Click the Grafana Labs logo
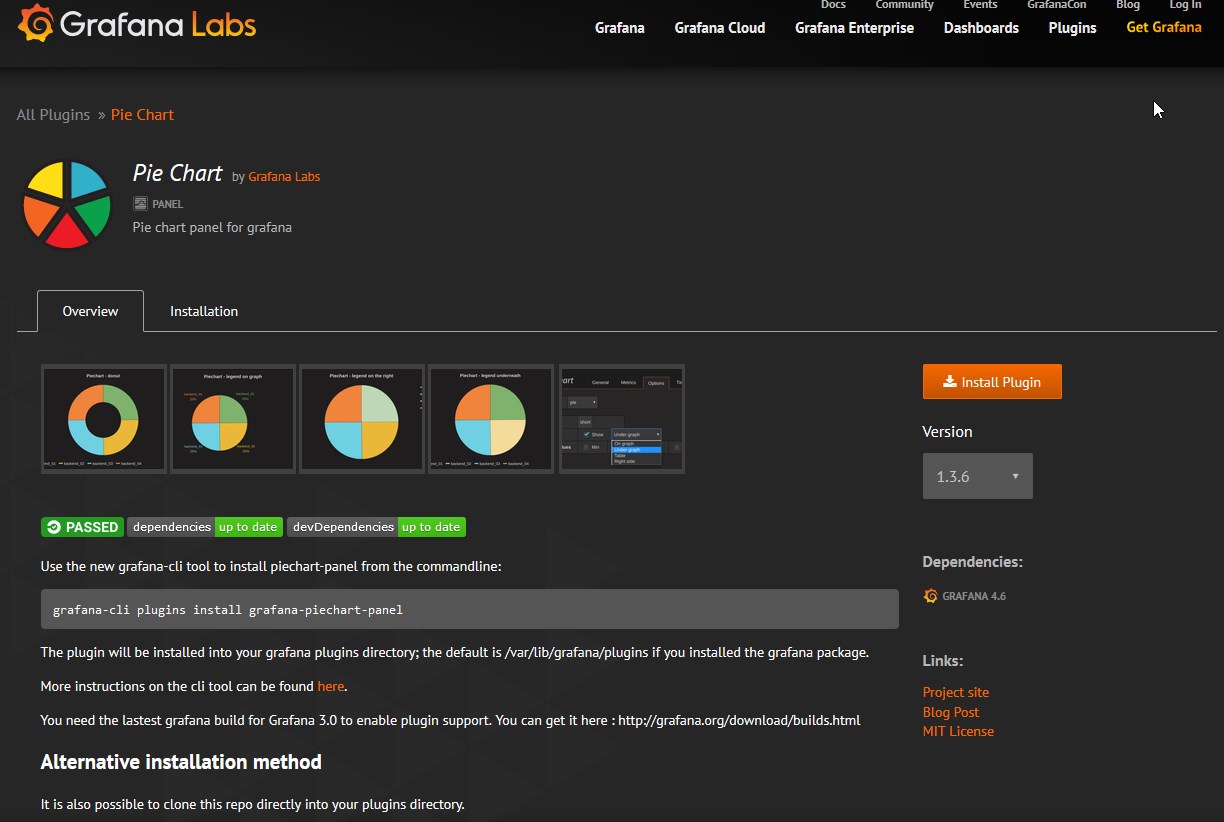 tap(137, 24)
